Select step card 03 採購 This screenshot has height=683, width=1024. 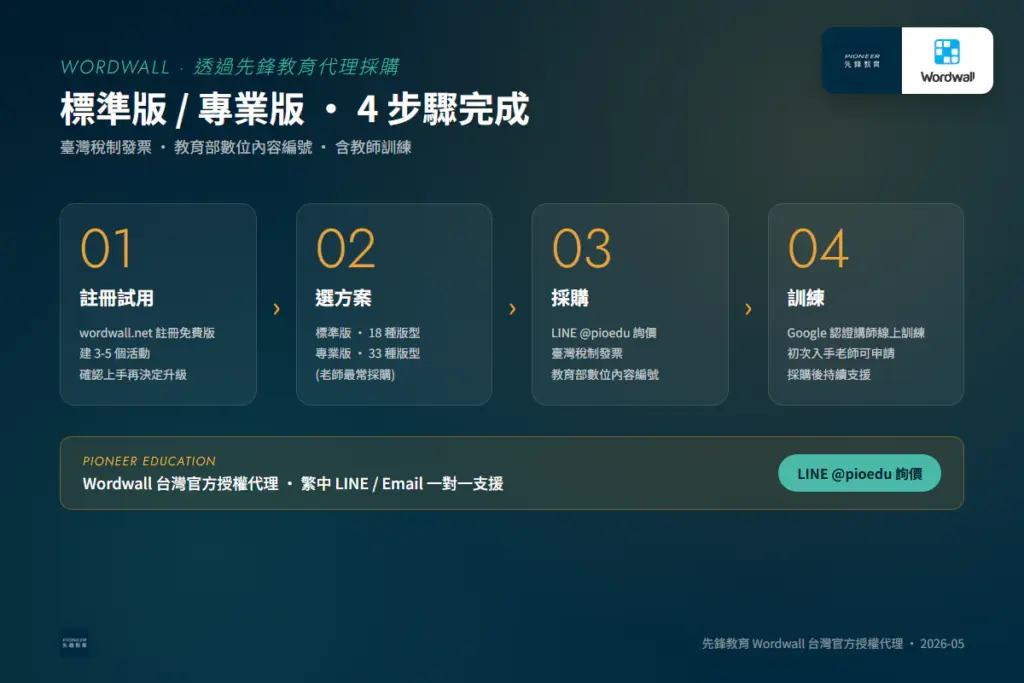click(630, 304)
